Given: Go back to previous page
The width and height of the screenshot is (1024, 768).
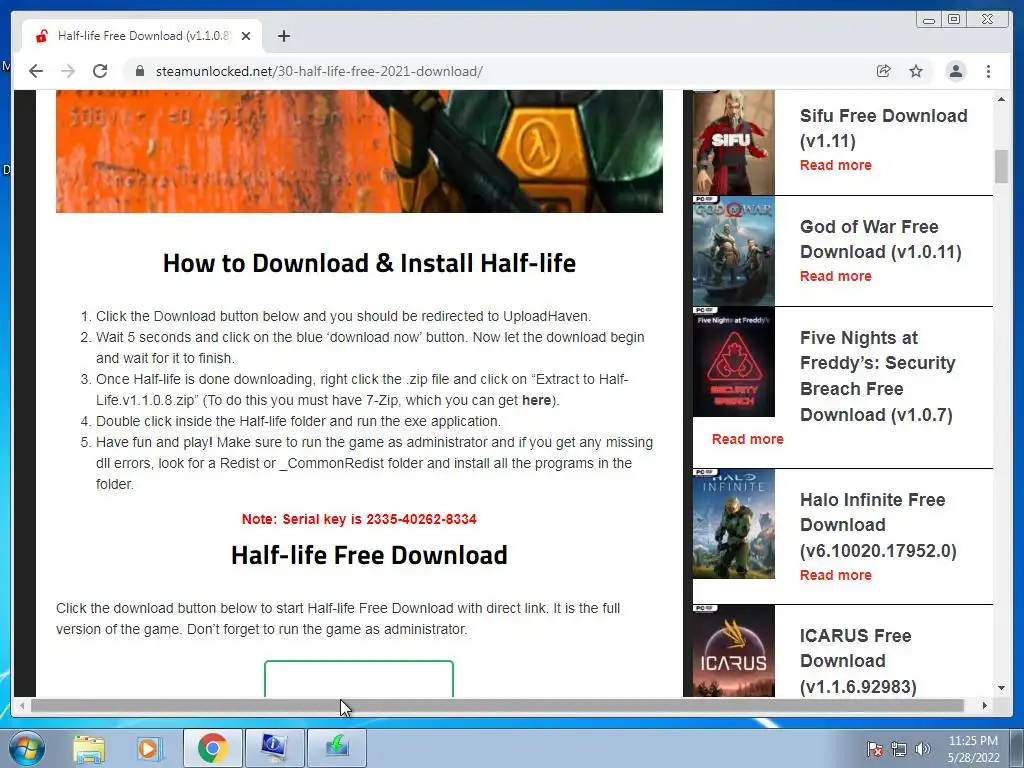Looking at the screenshot, I should 36,71.
